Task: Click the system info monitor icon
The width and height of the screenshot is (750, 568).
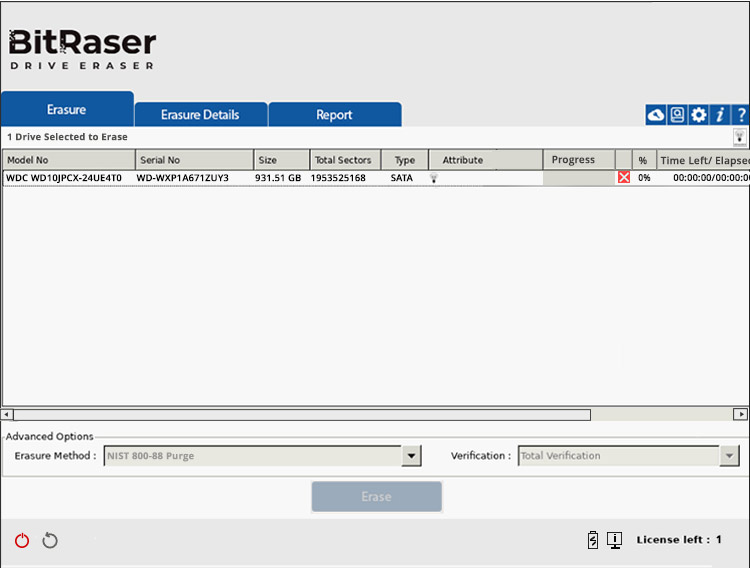Action: [615, 540]
